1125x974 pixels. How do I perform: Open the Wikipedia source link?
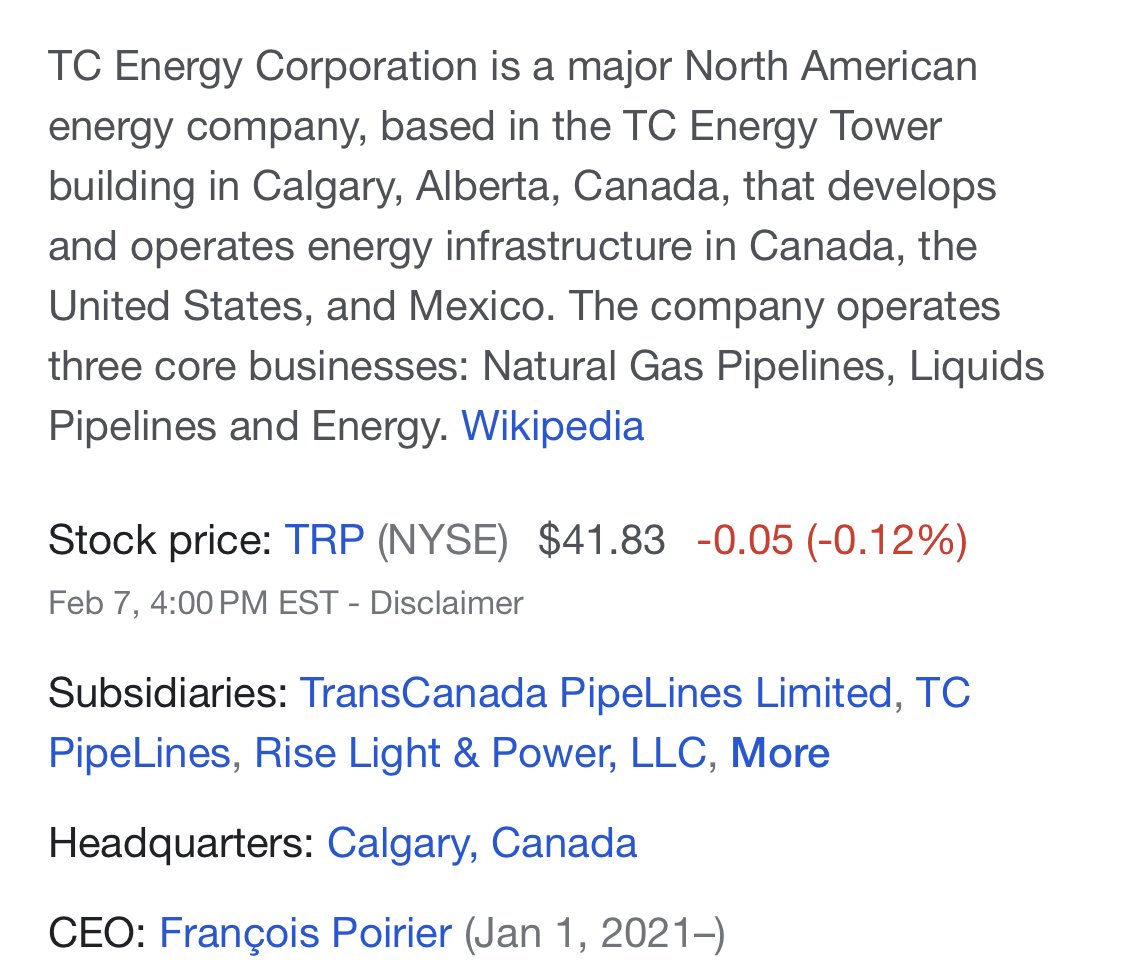coord(552,426)
